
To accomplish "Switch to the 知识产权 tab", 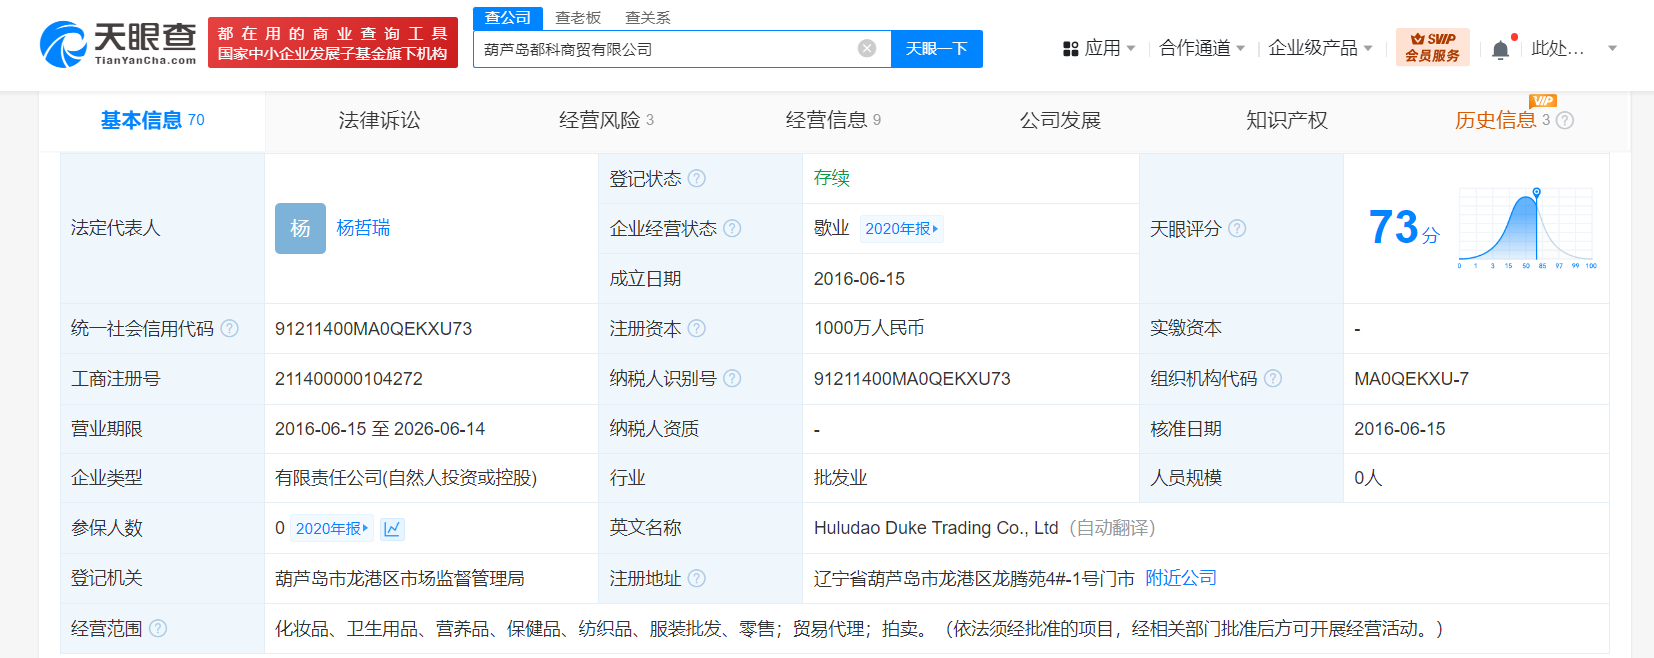I will (1286, 120).
